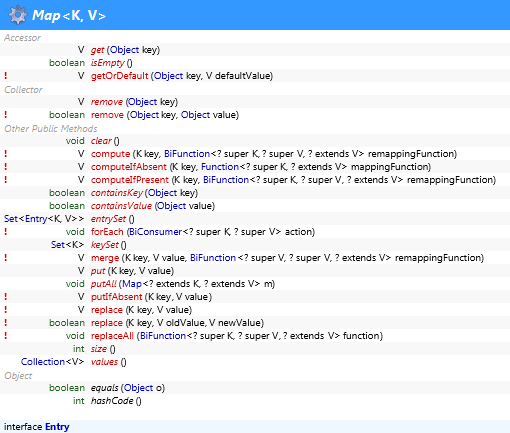Click the exclamation mark beside boolean remove

6,115
